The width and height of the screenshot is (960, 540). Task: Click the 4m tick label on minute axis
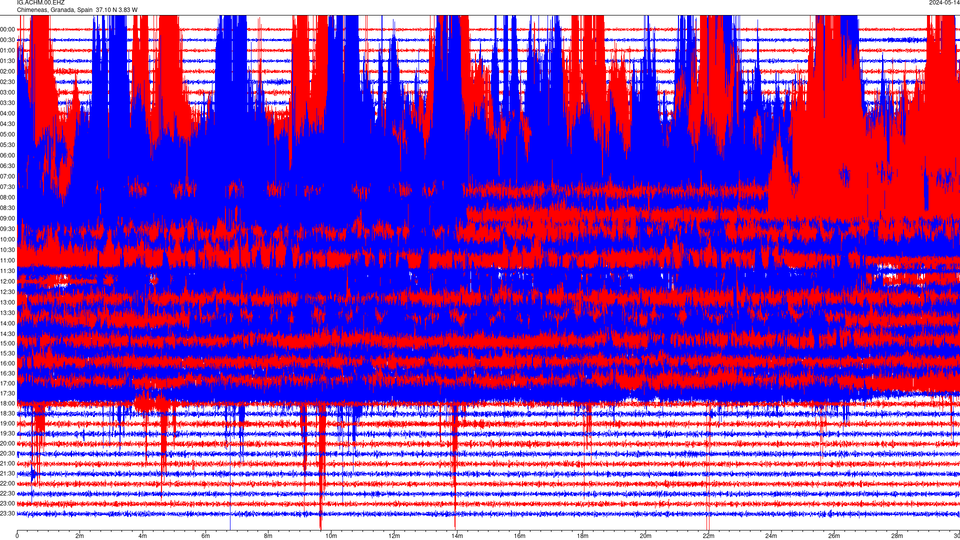pos(143,536)
